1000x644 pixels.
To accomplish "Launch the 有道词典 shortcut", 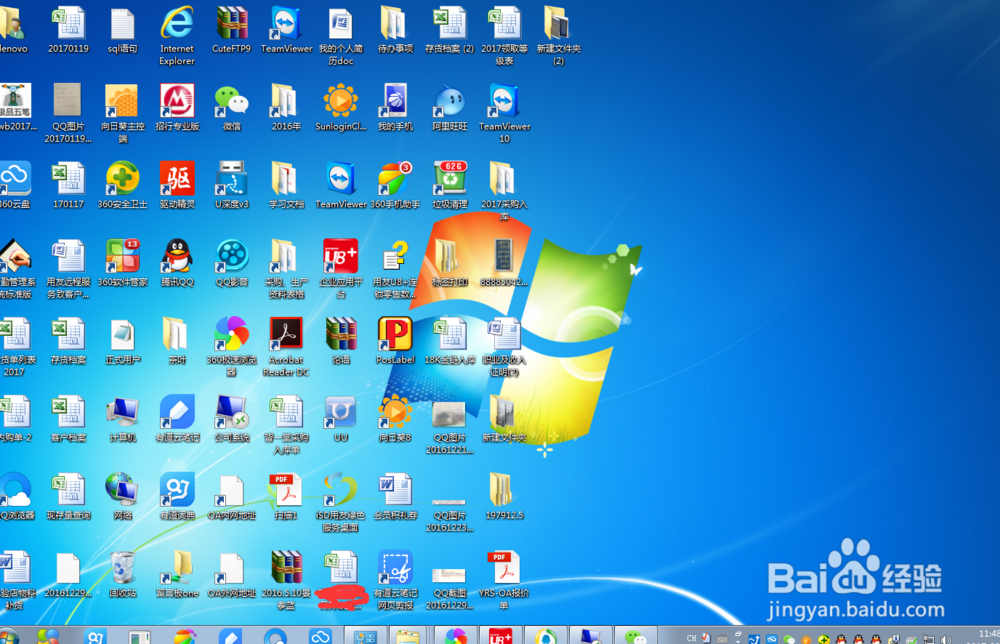I will pos(177,497).
